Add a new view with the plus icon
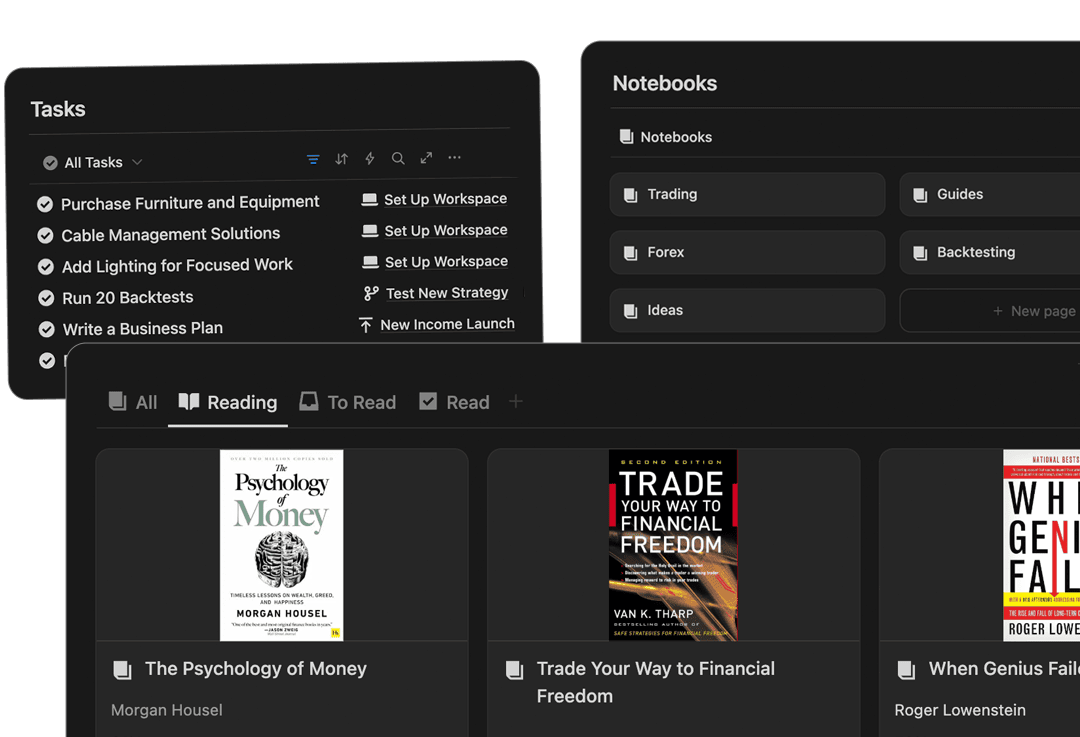Viewport: 1080px width, 737px height. pos(515,401)
